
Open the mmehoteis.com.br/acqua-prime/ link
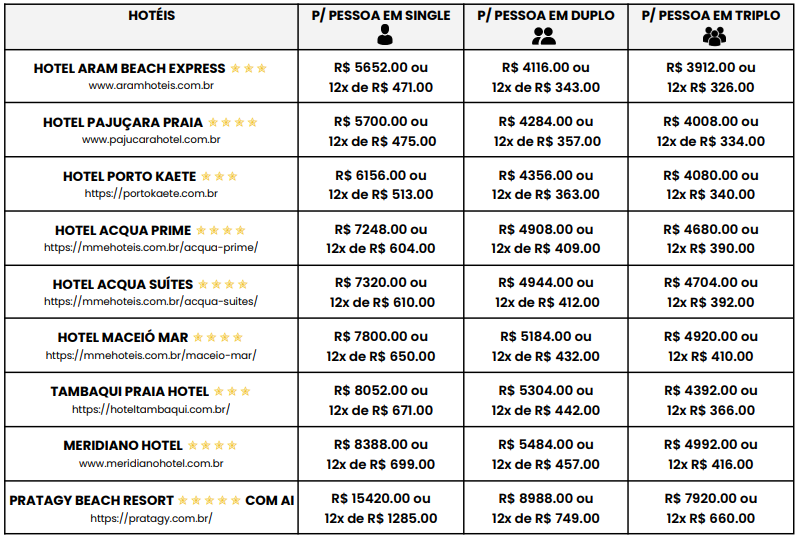click(x=151, y=248)
